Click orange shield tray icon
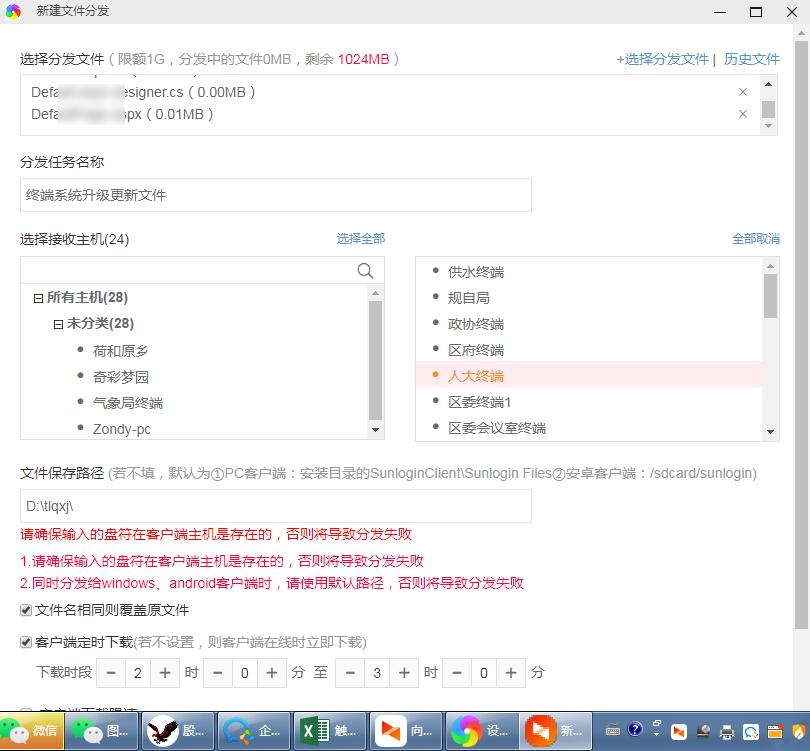Viewport: 810px width, 751px height. click(x=799, y=731)
